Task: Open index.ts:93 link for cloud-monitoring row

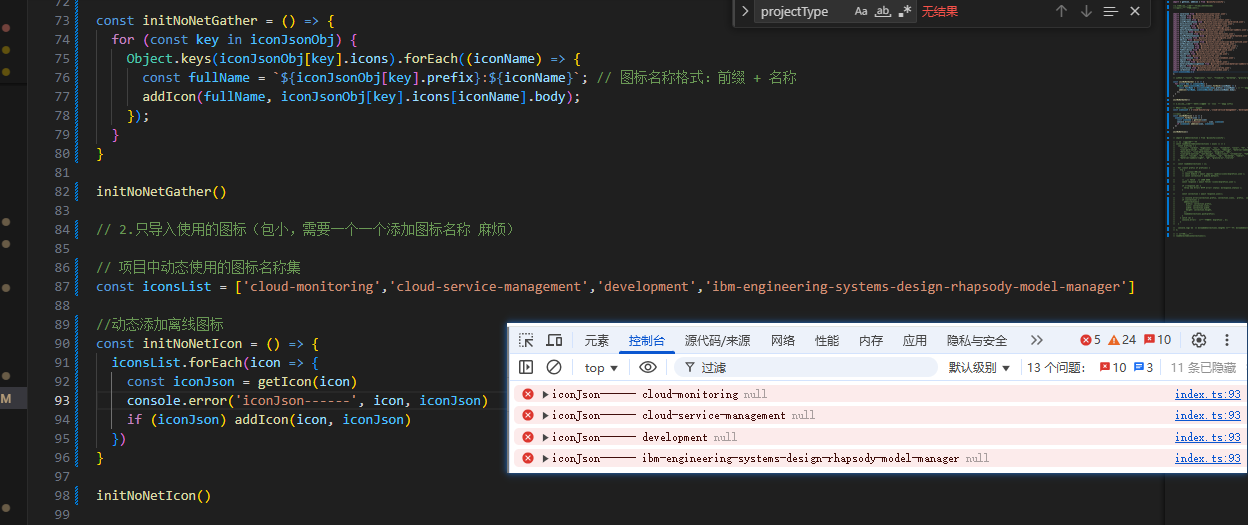Action: [x=1207, y=394]
